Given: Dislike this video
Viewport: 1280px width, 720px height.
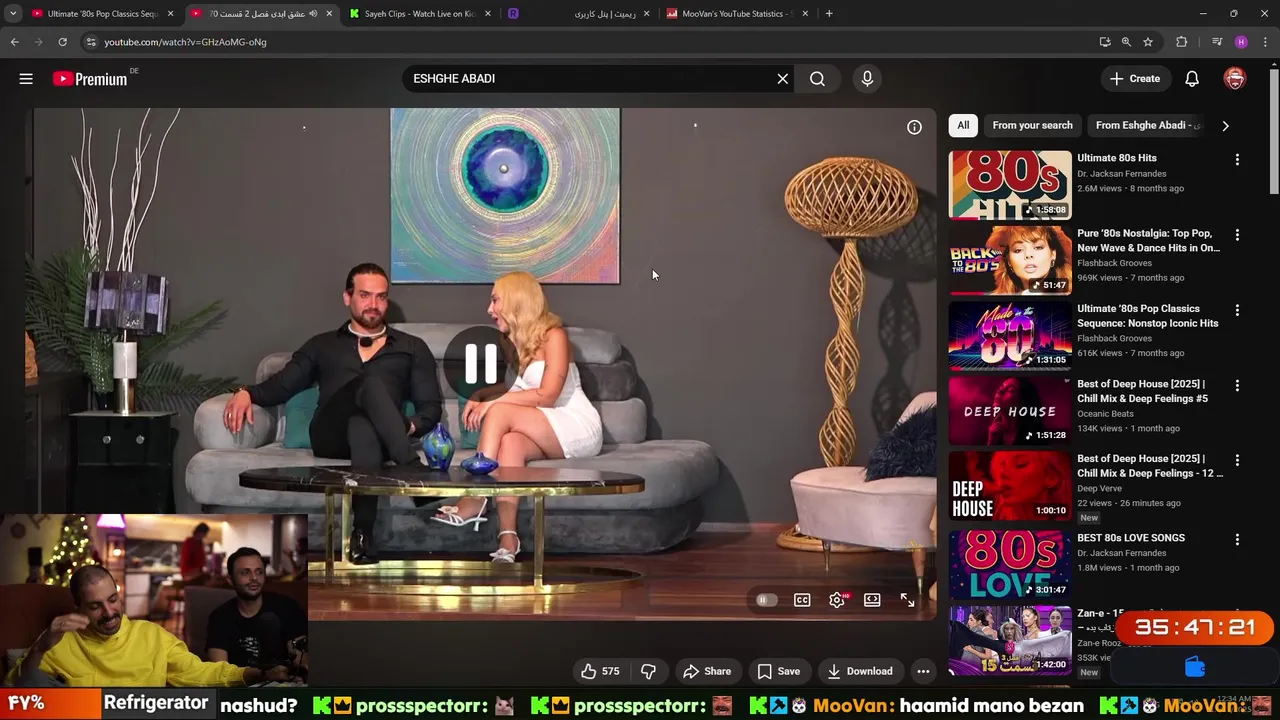Looking at the screenshot, I should click(648, 672).
